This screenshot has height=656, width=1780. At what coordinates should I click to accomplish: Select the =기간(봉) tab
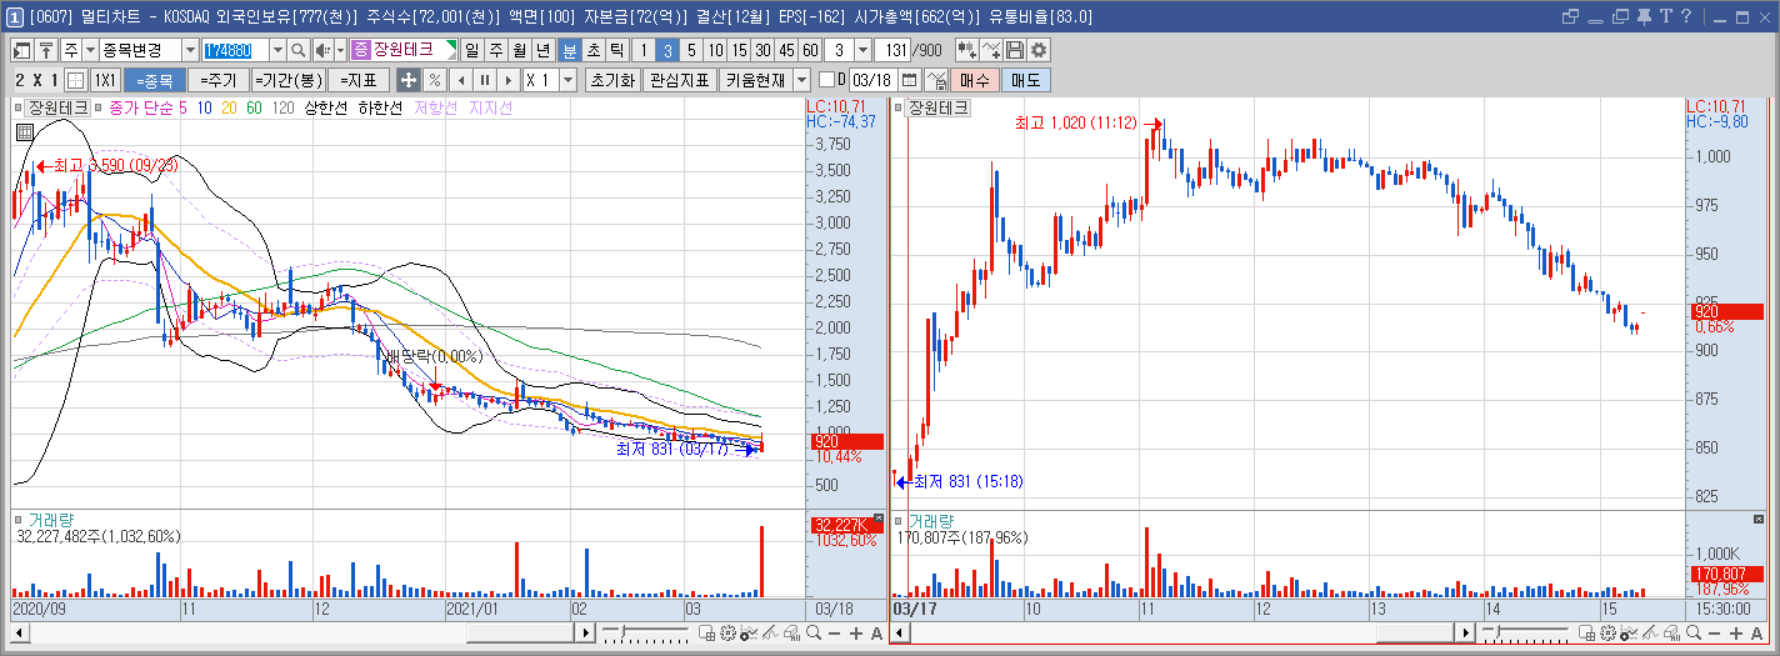coord(289,80)
